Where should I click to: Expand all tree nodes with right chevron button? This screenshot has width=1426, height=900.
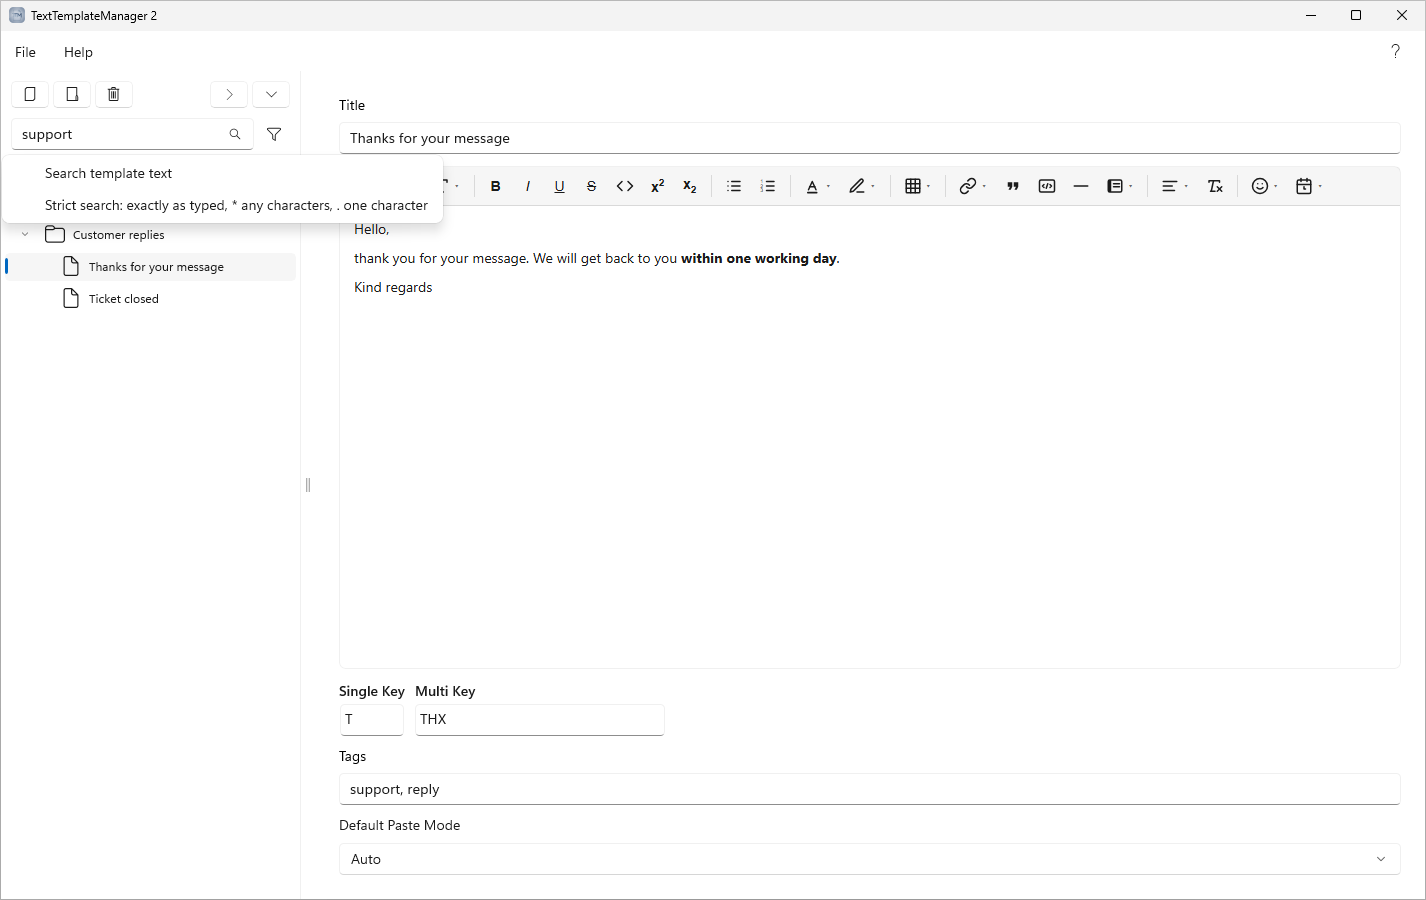point(229,94)
